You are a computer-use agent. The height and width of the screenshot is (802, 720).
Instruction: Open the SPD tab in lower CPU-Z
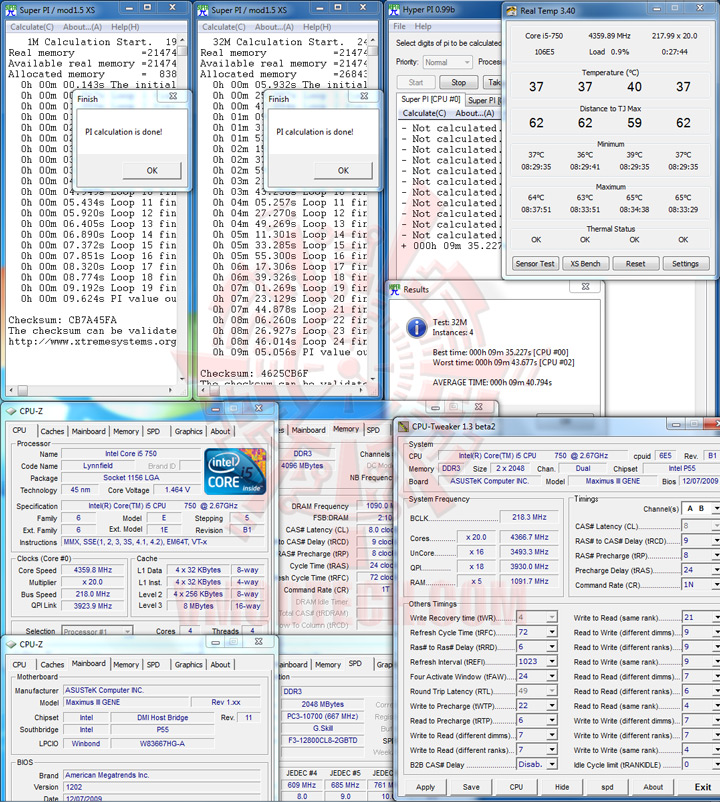coord(153,664)
